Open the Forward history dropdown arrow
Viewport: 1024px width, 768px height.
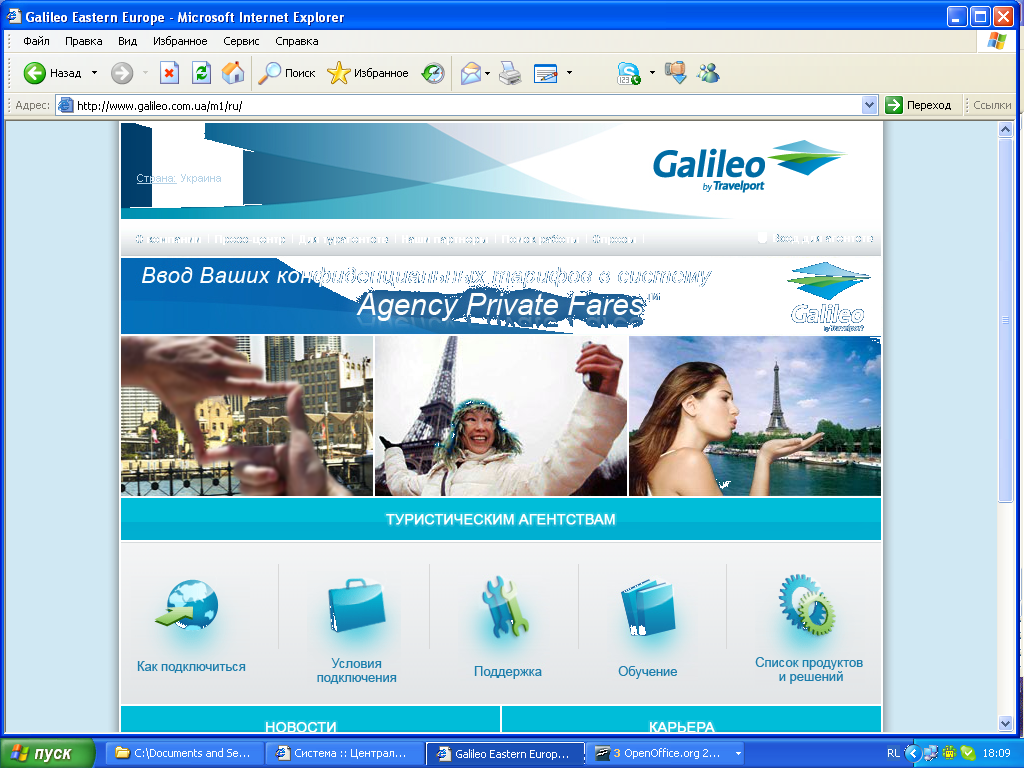(x=145, y=72)
